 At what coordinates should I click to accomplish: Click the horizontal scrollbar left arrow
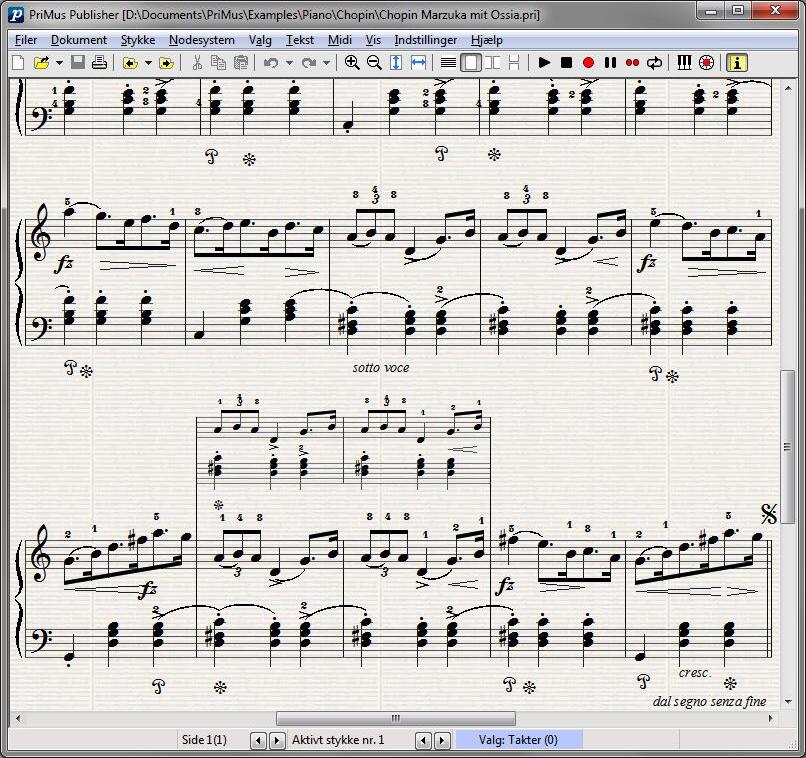[x=19, y=718]
